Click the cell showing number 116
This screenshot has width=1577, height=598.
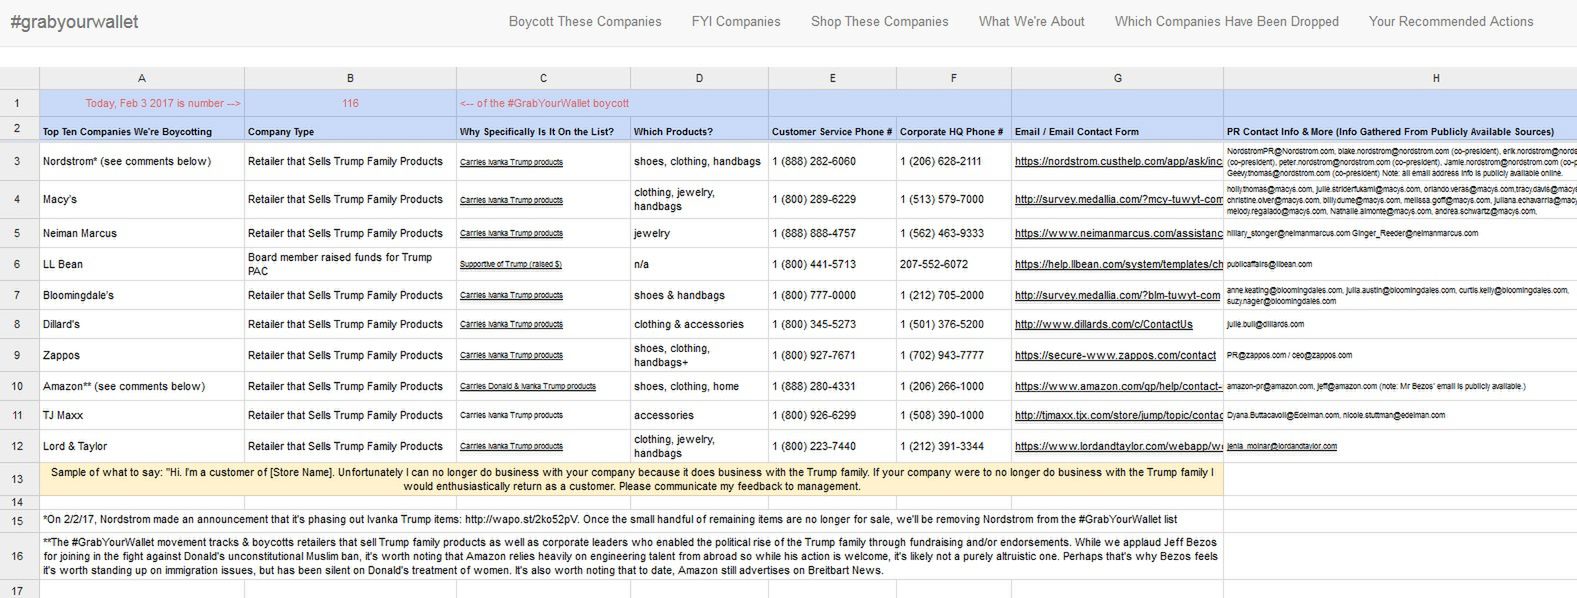click(350, 103)
